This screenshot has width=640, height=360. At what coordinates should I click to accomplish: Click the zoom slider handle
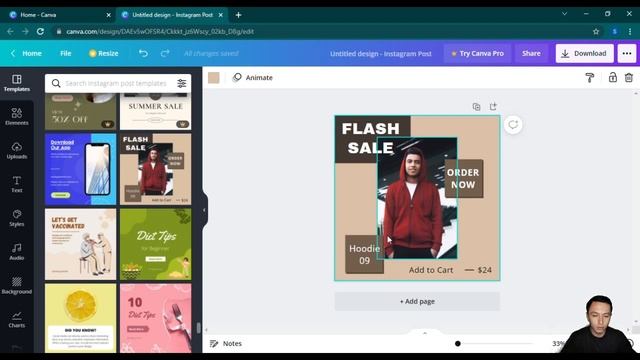tap(458, 344)
